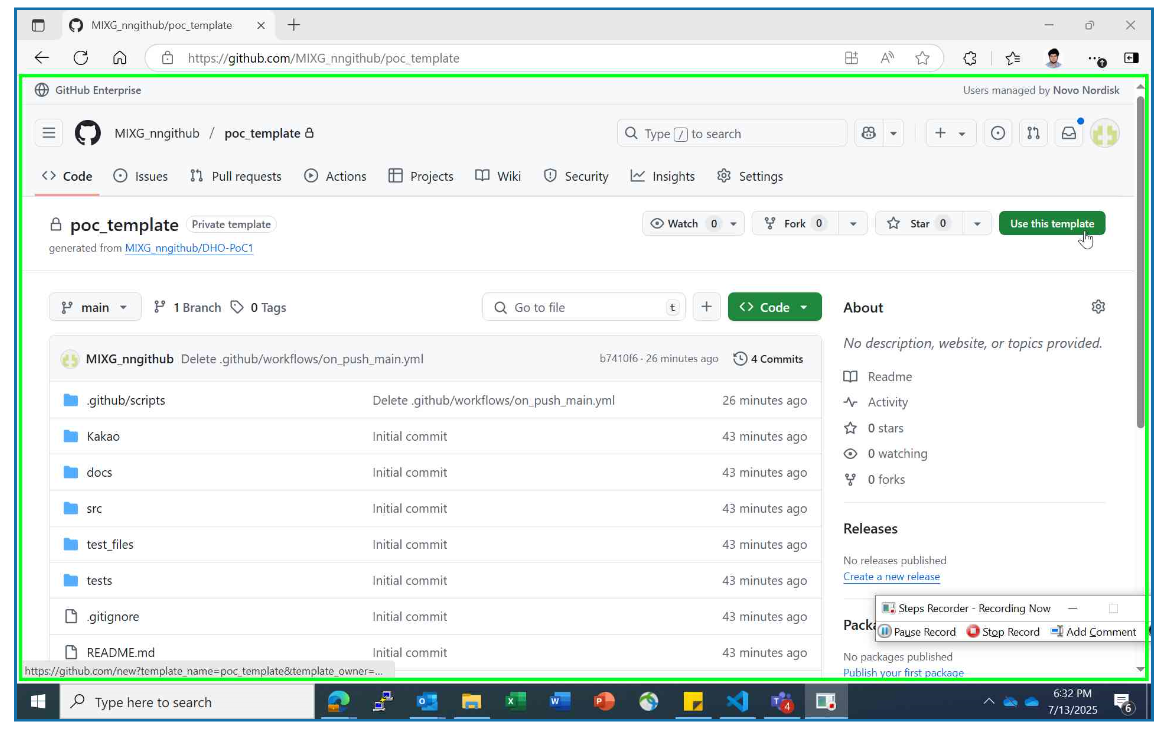Open the 1 Branch link

coord(187,307)
